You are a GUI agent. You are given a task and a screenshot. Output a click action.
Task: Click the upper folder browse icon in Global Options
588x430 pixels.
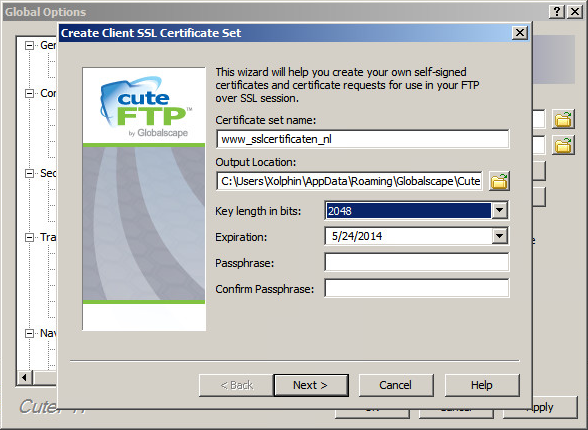pos(563,119)
